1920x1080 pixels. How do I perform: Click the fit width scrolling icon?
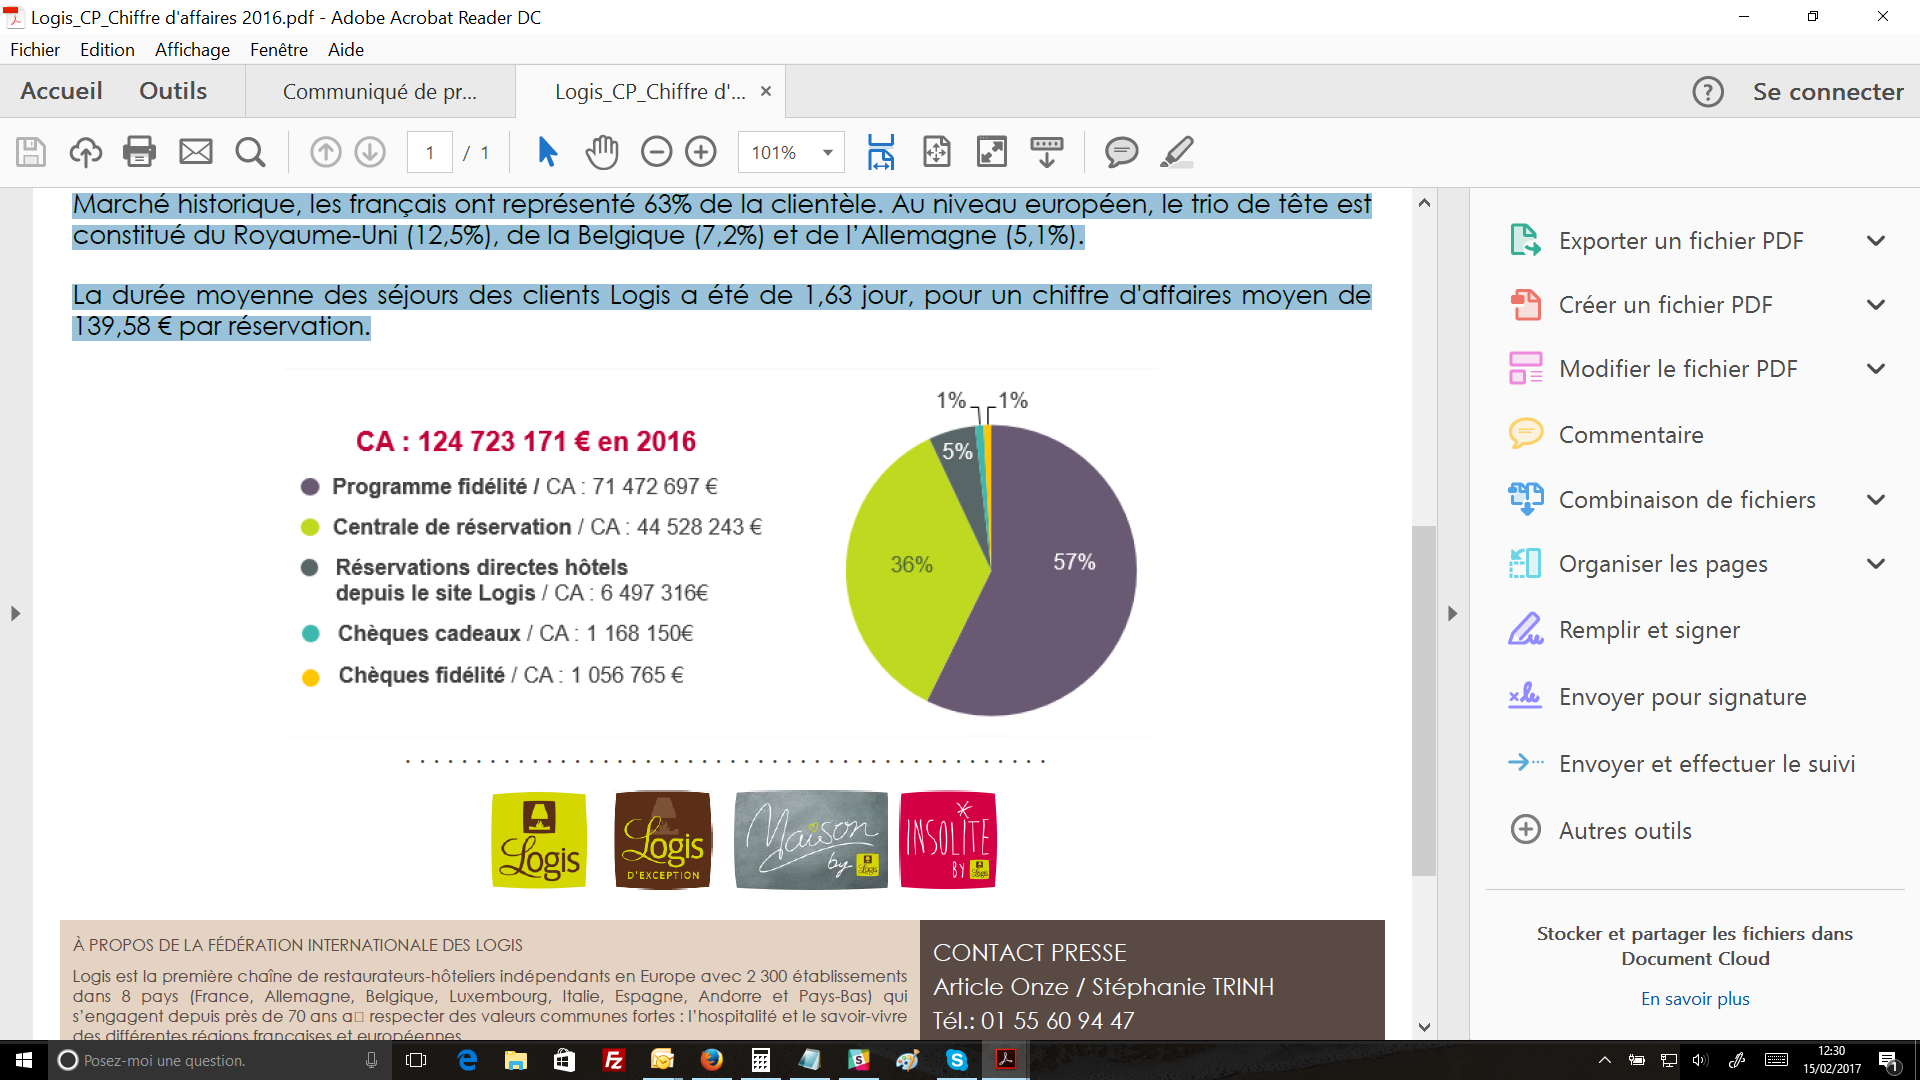(x=881, y=152)
